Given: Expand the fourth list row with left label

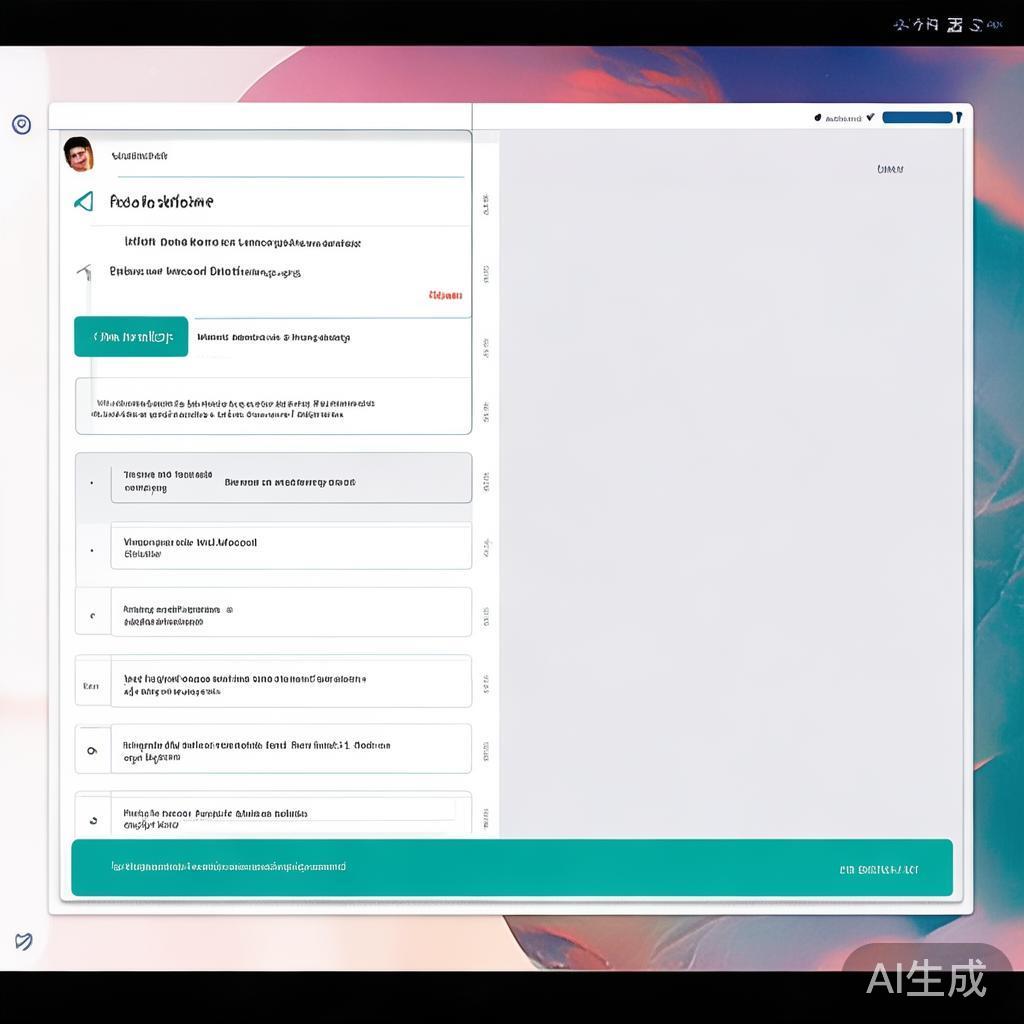Looking at the screenshot, I should [x=91, y=686].
